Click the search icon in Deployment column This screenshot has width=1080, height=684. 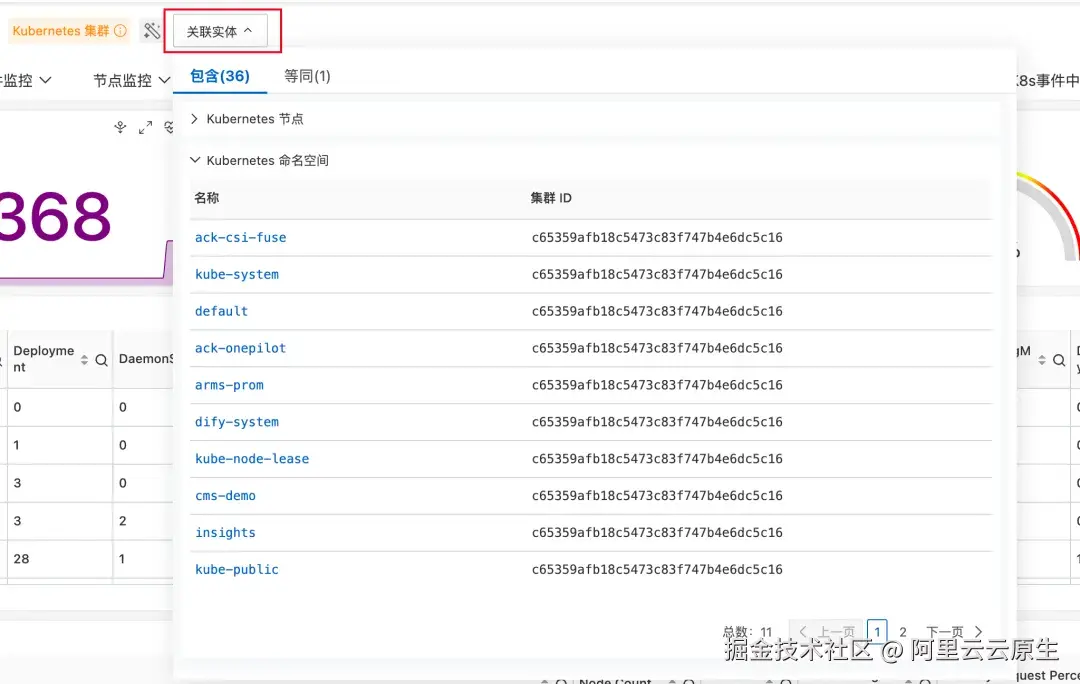click(101, 360)
